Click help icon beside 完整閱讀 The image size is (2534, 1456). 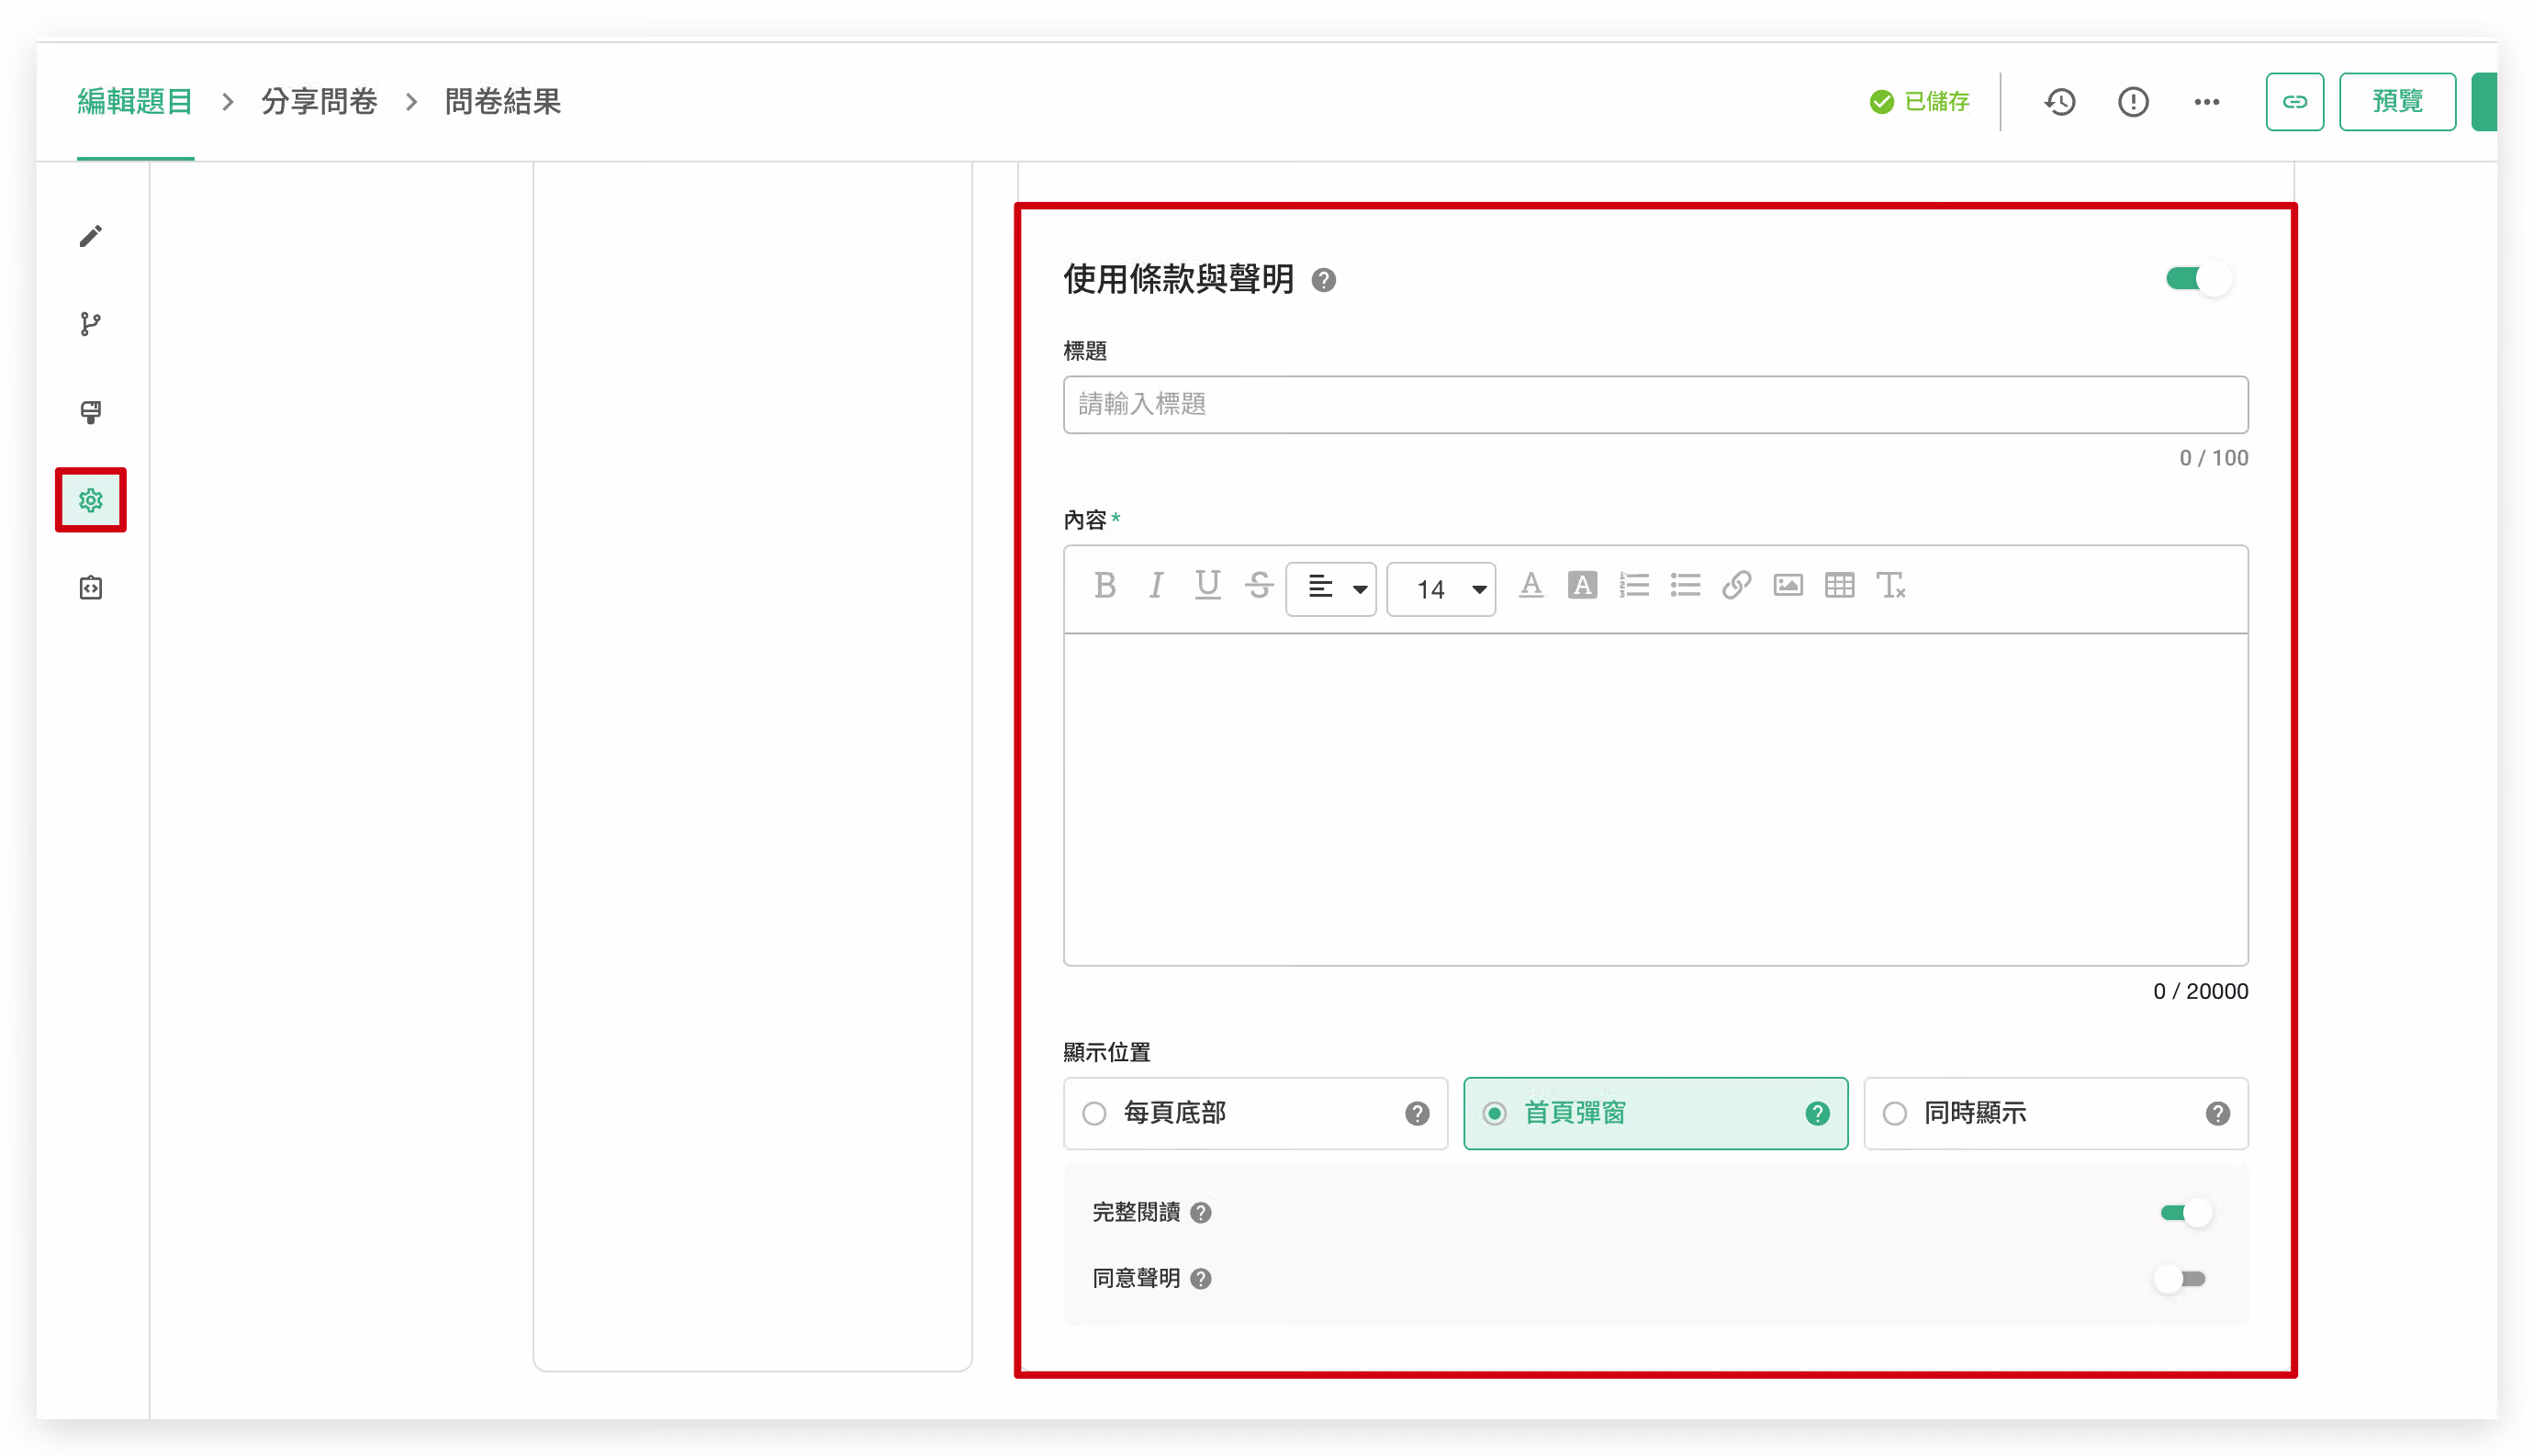click(x=1201, y=1213)
